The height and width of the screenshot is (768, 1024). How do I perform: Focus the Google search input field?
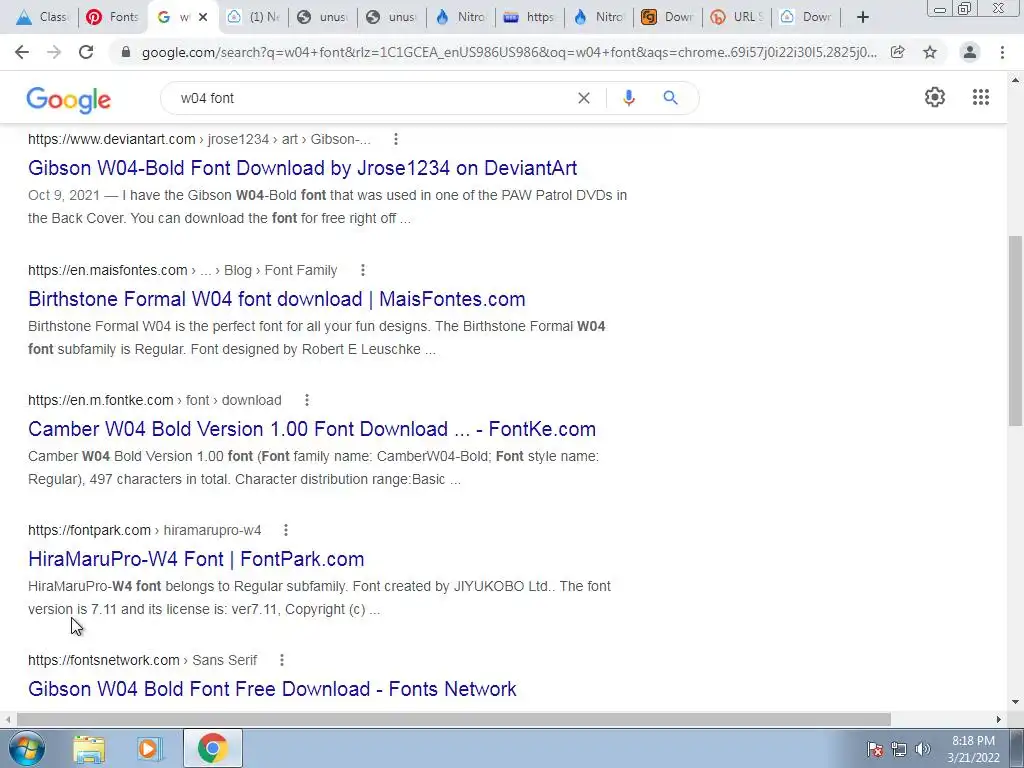372,98
